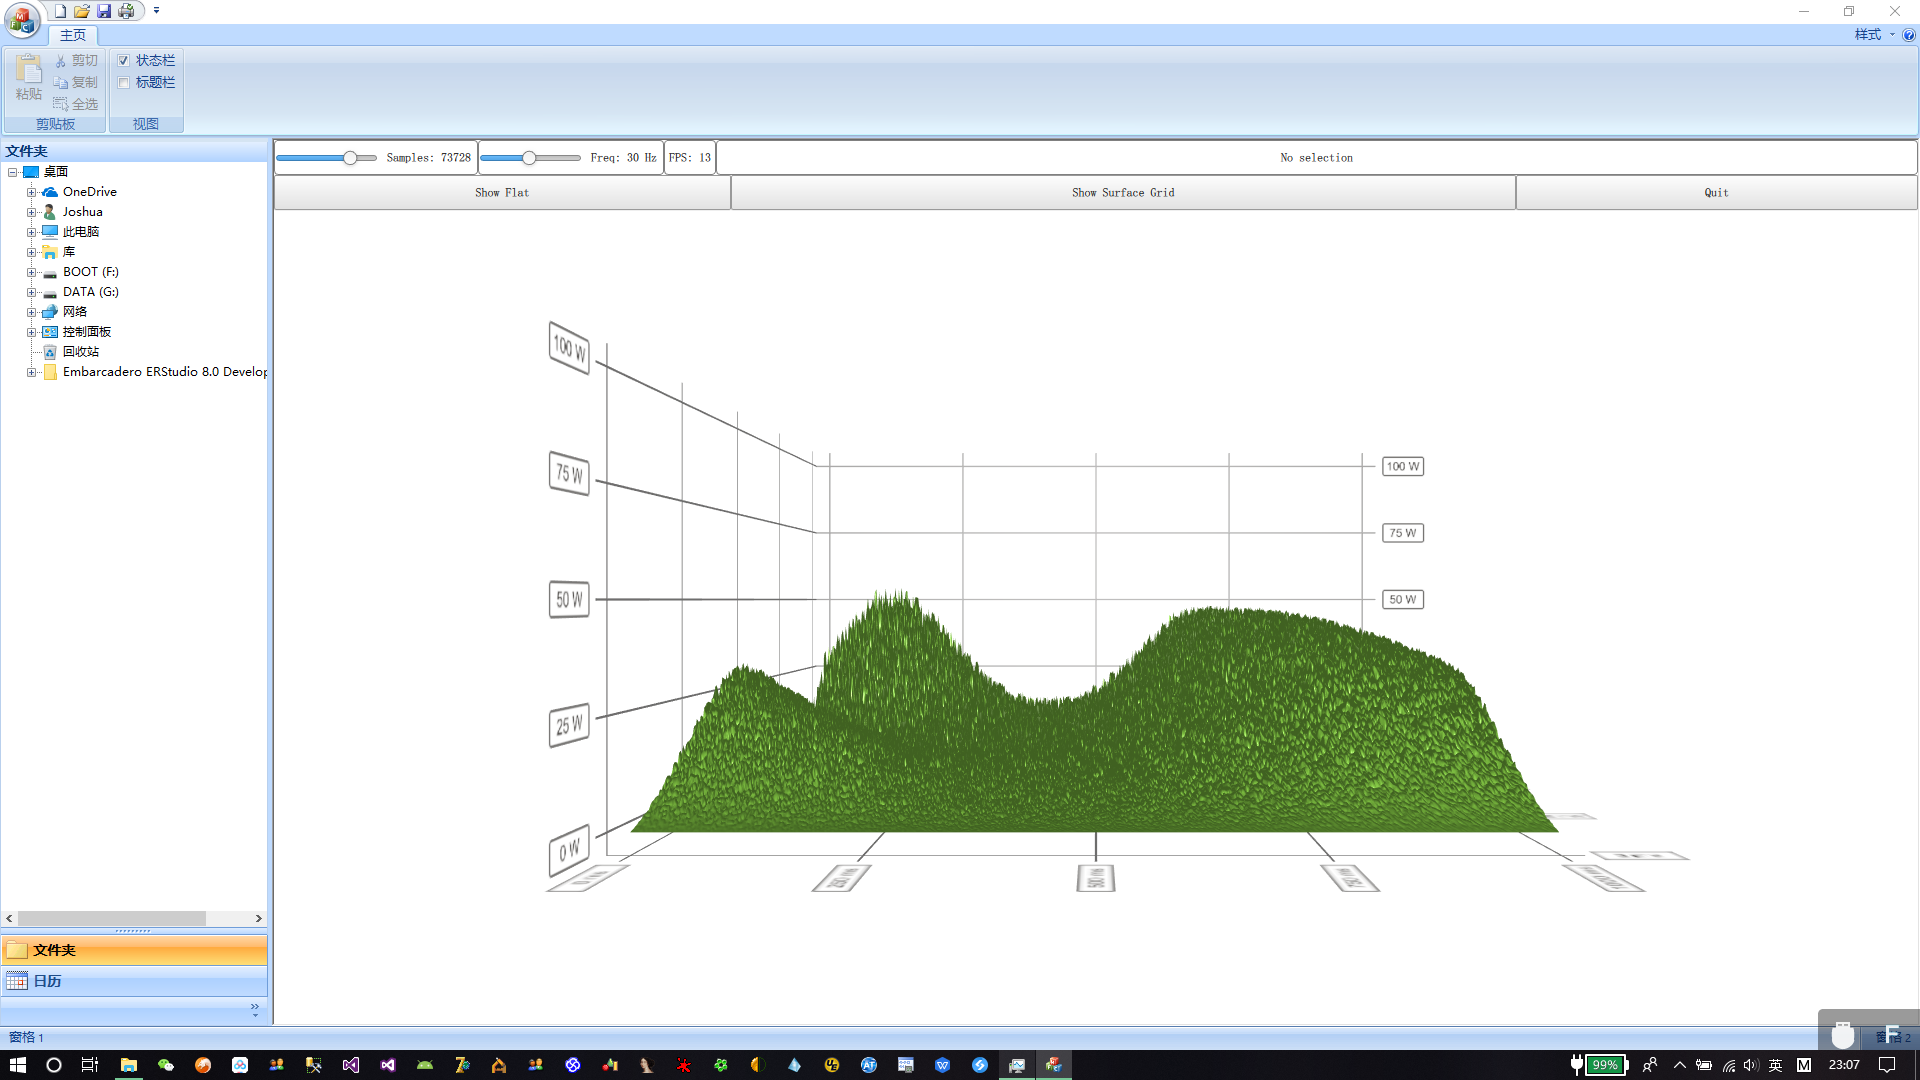Click the New document icon
Image resolution: width=1920 pixels, height=1080 pixels.
[x=60, y=11]
